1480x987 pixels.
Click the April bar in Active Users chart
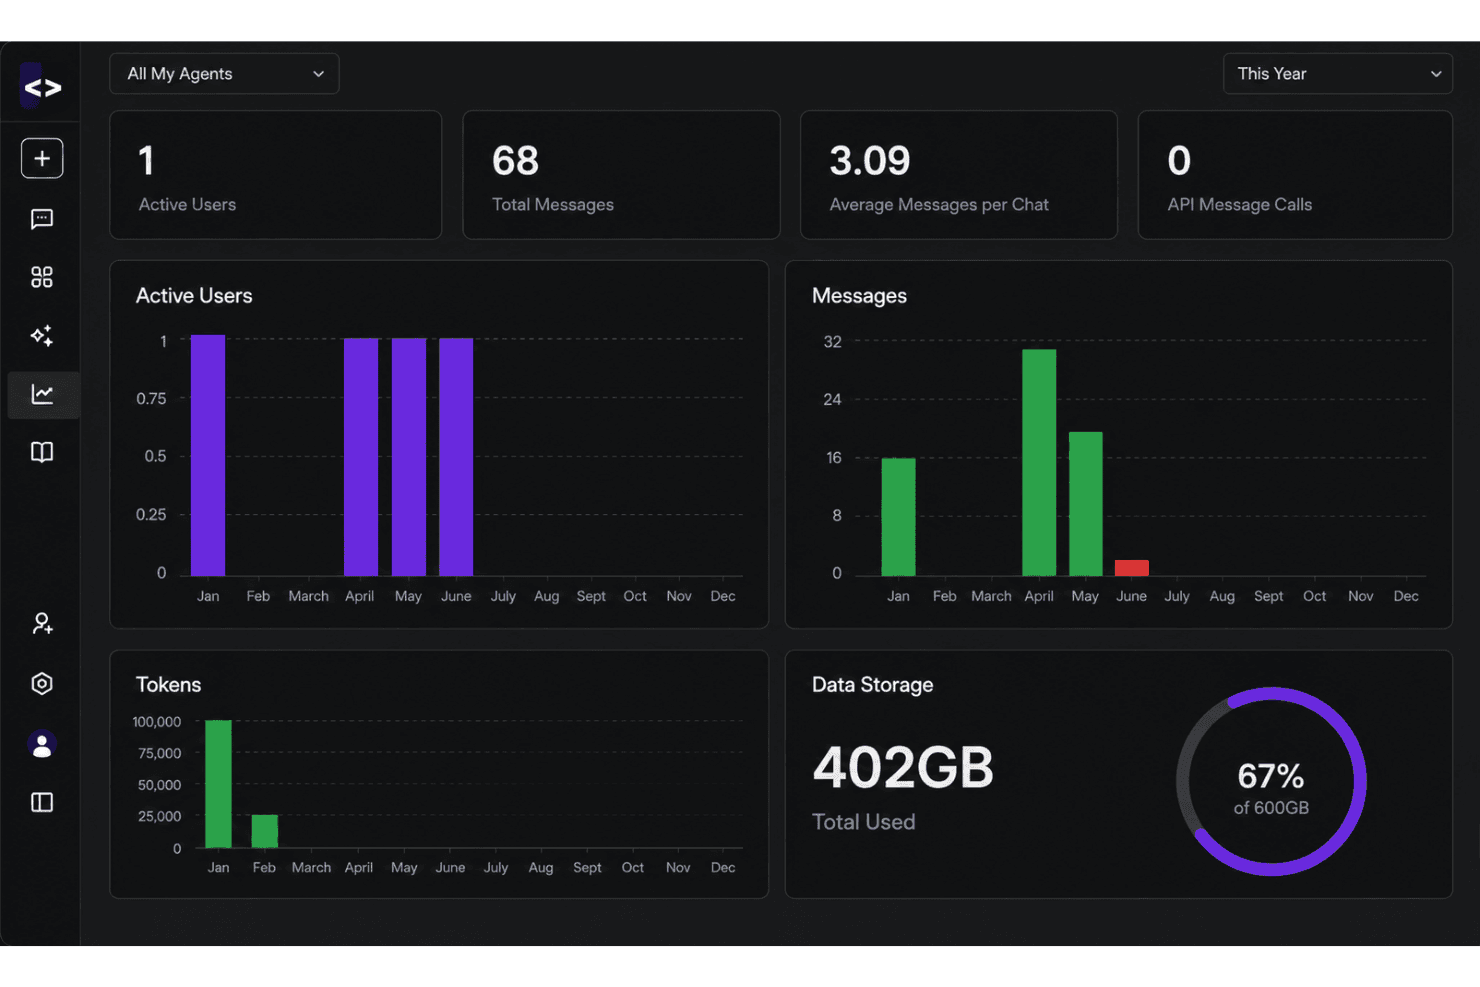point(361,457)
